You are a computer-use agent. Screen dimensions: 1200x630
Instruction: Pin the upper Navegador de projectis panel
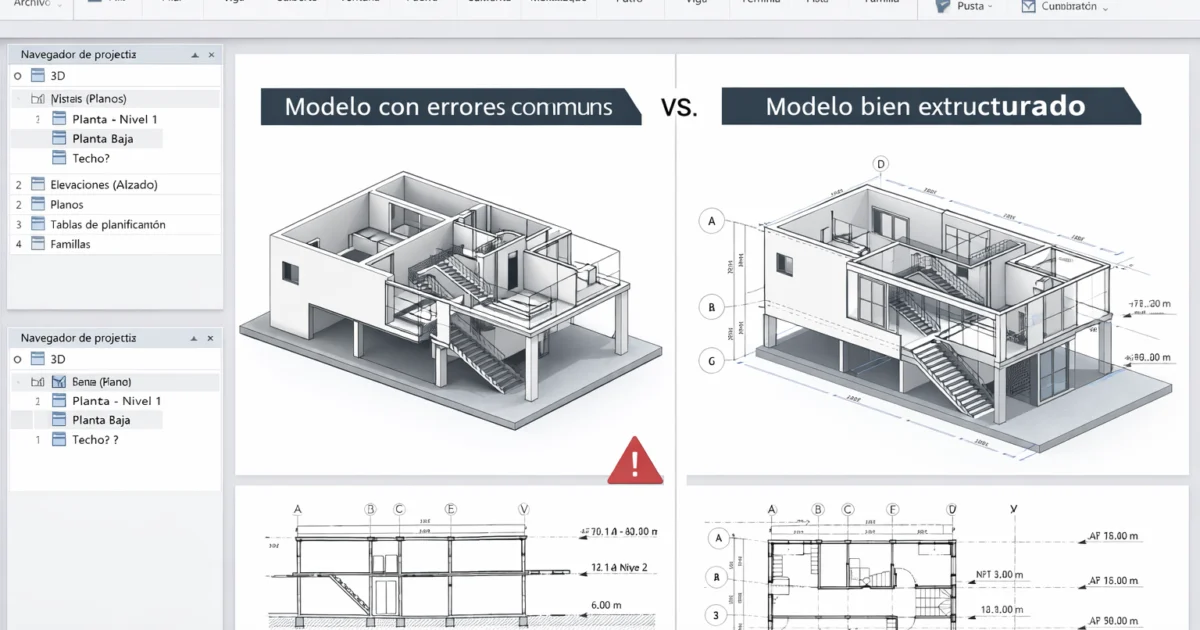(196, 54)
